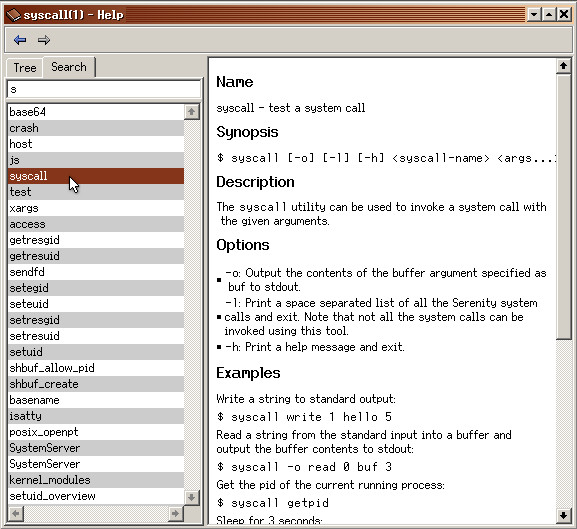Open the xargs entry
Image resolution: width=577 pixels, height=529 pixels.
click(x=96, y=208)
